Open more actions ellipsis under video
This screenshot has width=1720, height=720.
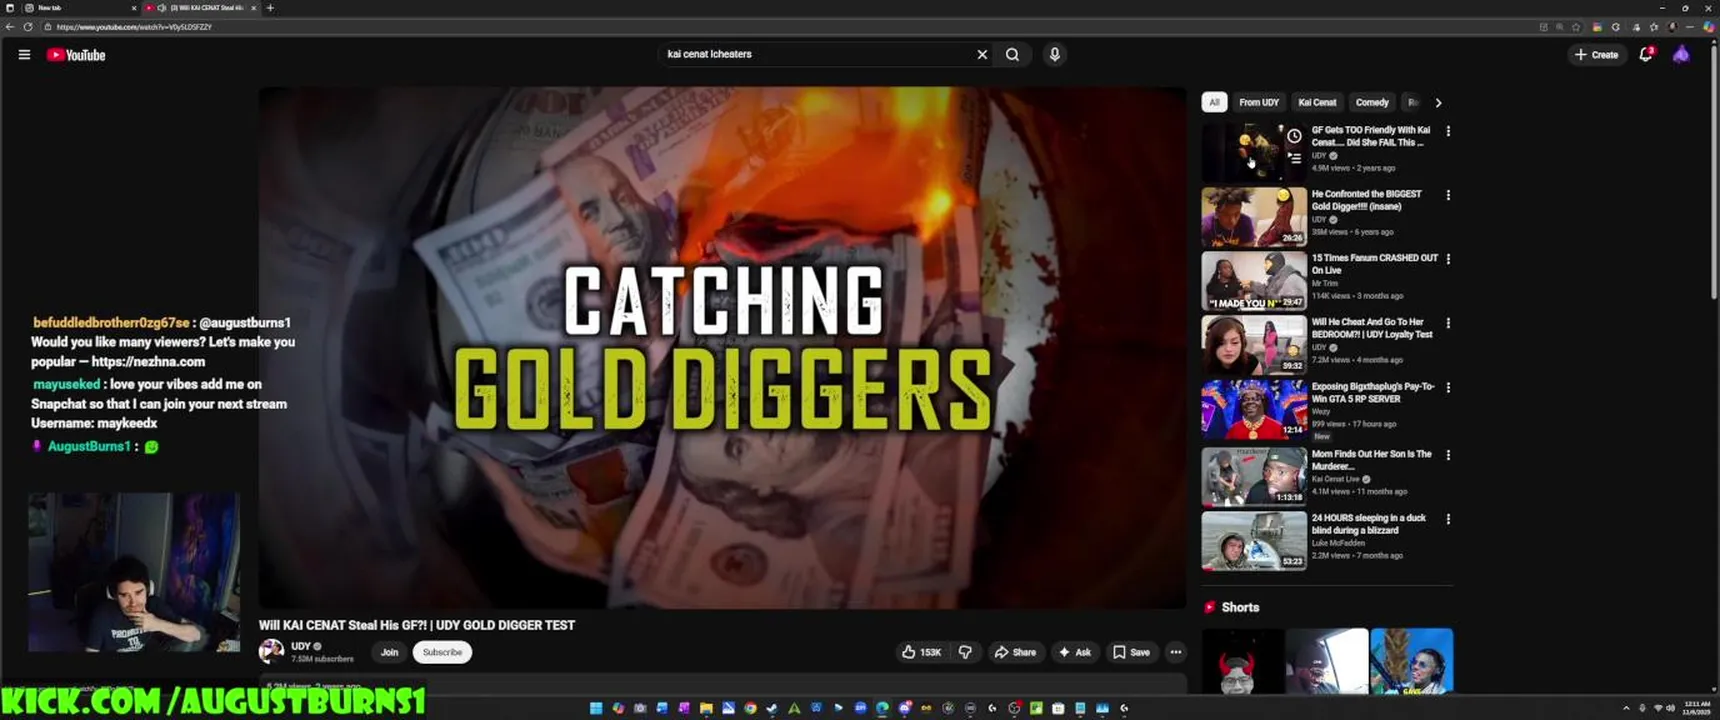pyautogui.click(x=1176, y=652)
